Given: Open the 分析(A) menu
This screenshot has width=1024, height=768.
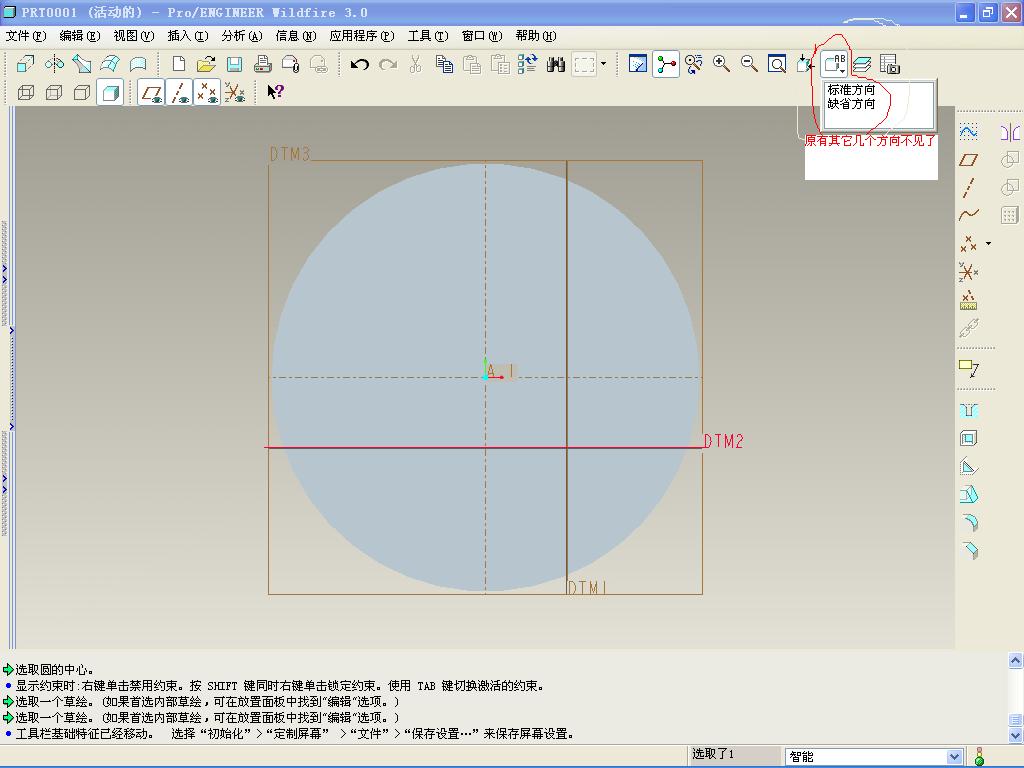Looking at the screenshot, I should (x=241, y=36).
